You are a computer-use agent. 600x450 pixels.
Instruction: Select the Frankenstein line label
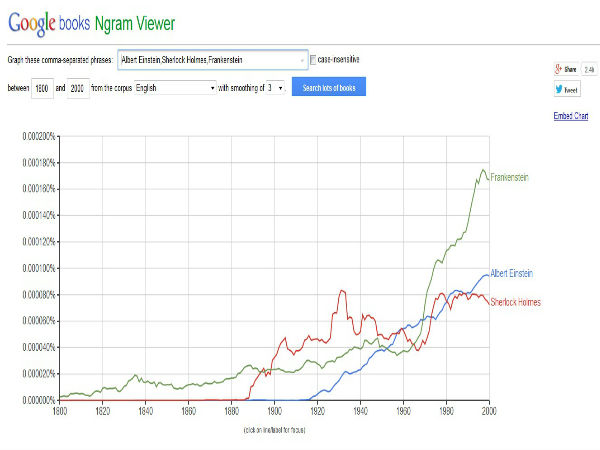pyautogui.click(x=509, y=177)
